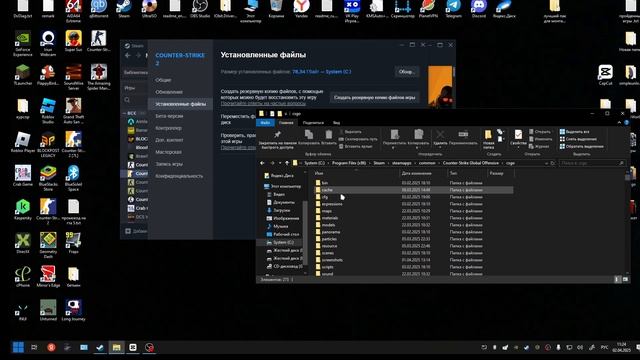Open the Recycle Bin (Корзина) icon
The width and height of the screenshot is (640, 360).
pos(276,8)
